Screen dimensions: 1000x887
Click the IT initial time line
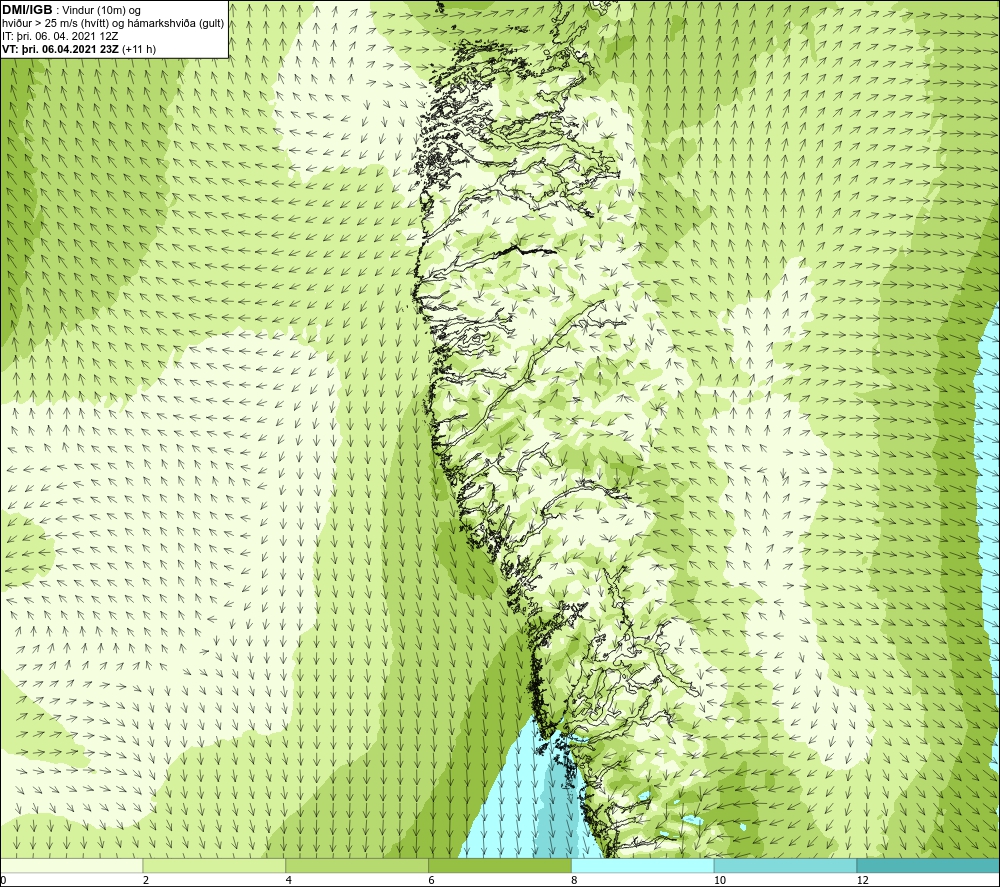[x=60, y=36]
